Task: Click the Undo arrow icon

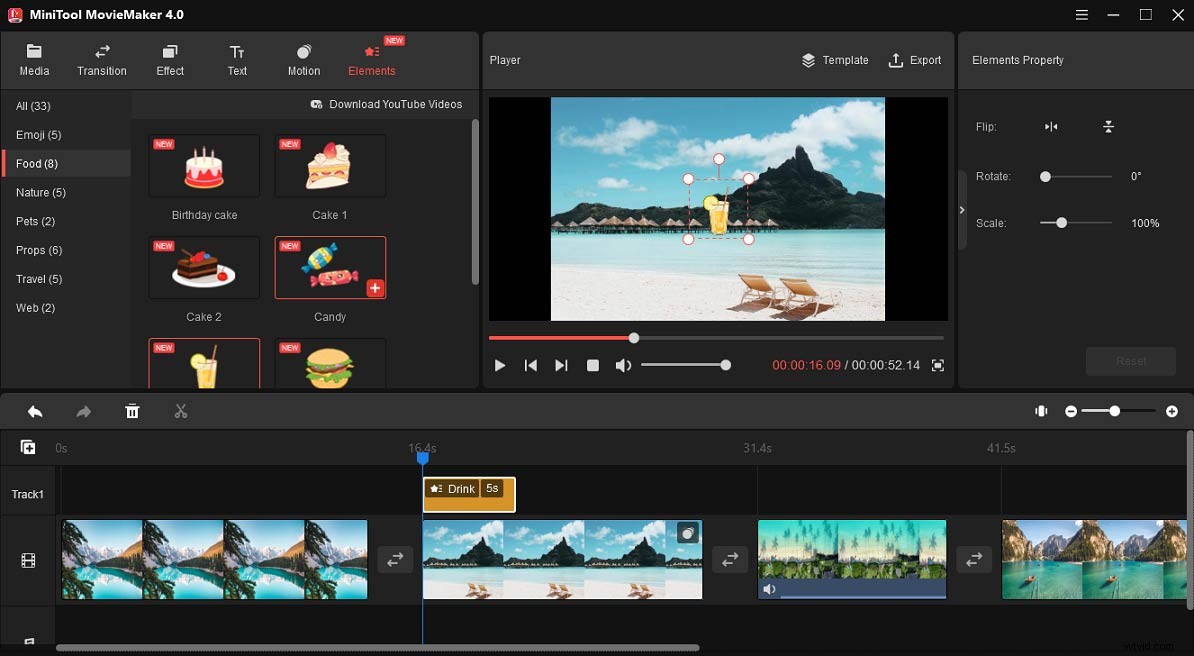Action: [35, 411]
